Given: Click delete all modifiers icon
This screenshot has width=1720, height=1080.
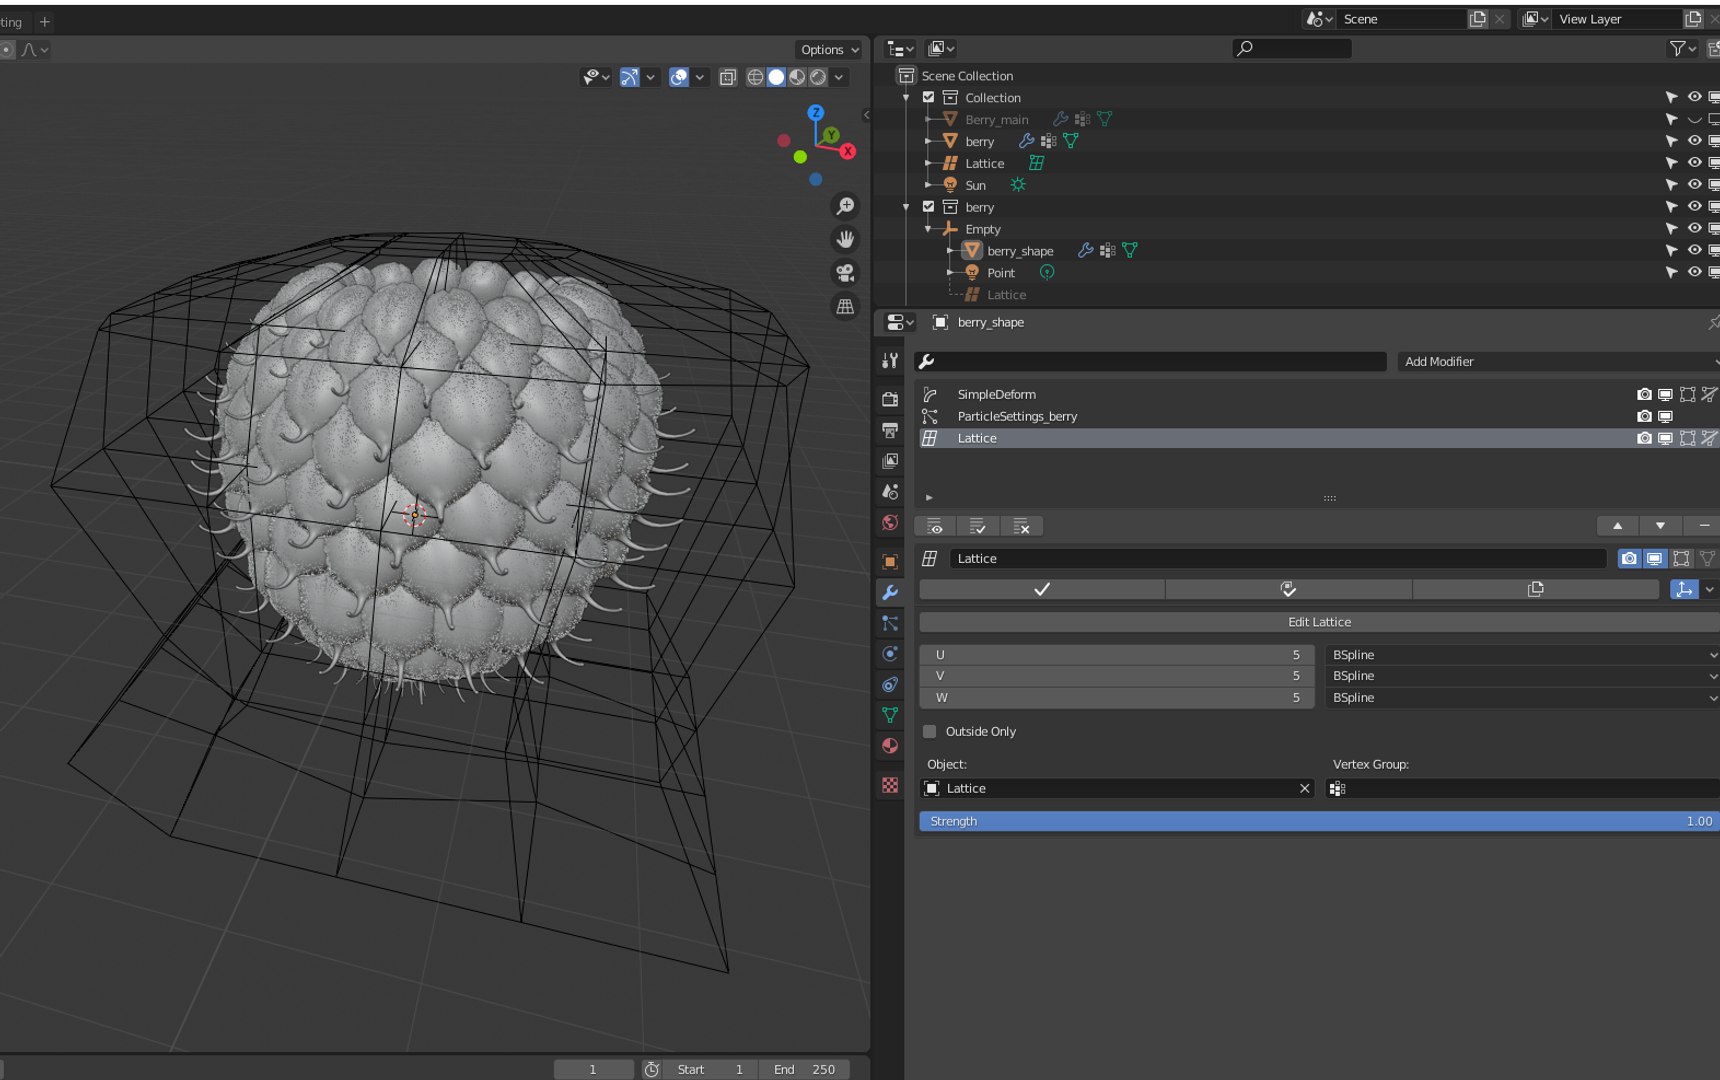Looking at the screenshot, I should (x=1021, y=526).
